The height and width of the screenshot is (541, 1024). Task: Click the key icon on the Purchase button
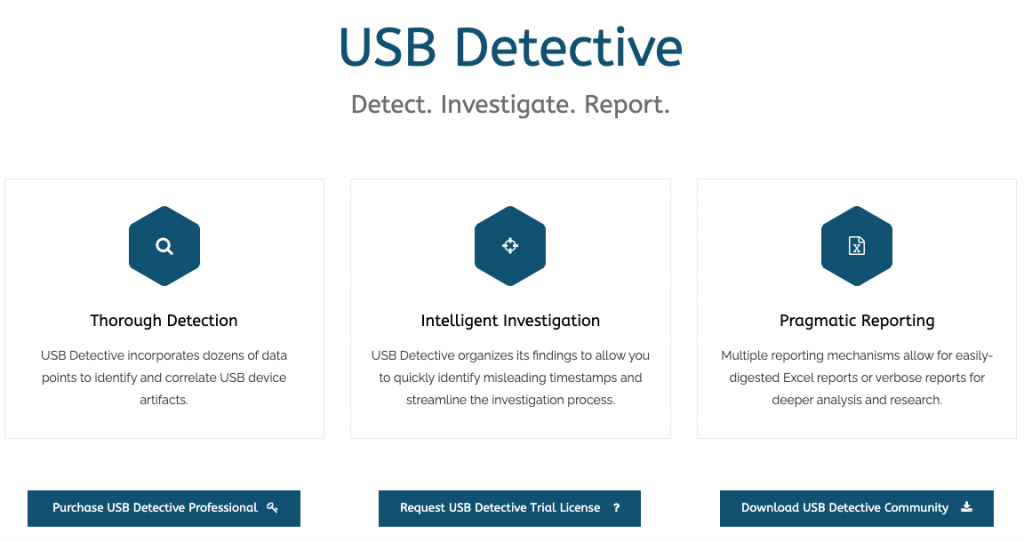click(x=273, y=508)
